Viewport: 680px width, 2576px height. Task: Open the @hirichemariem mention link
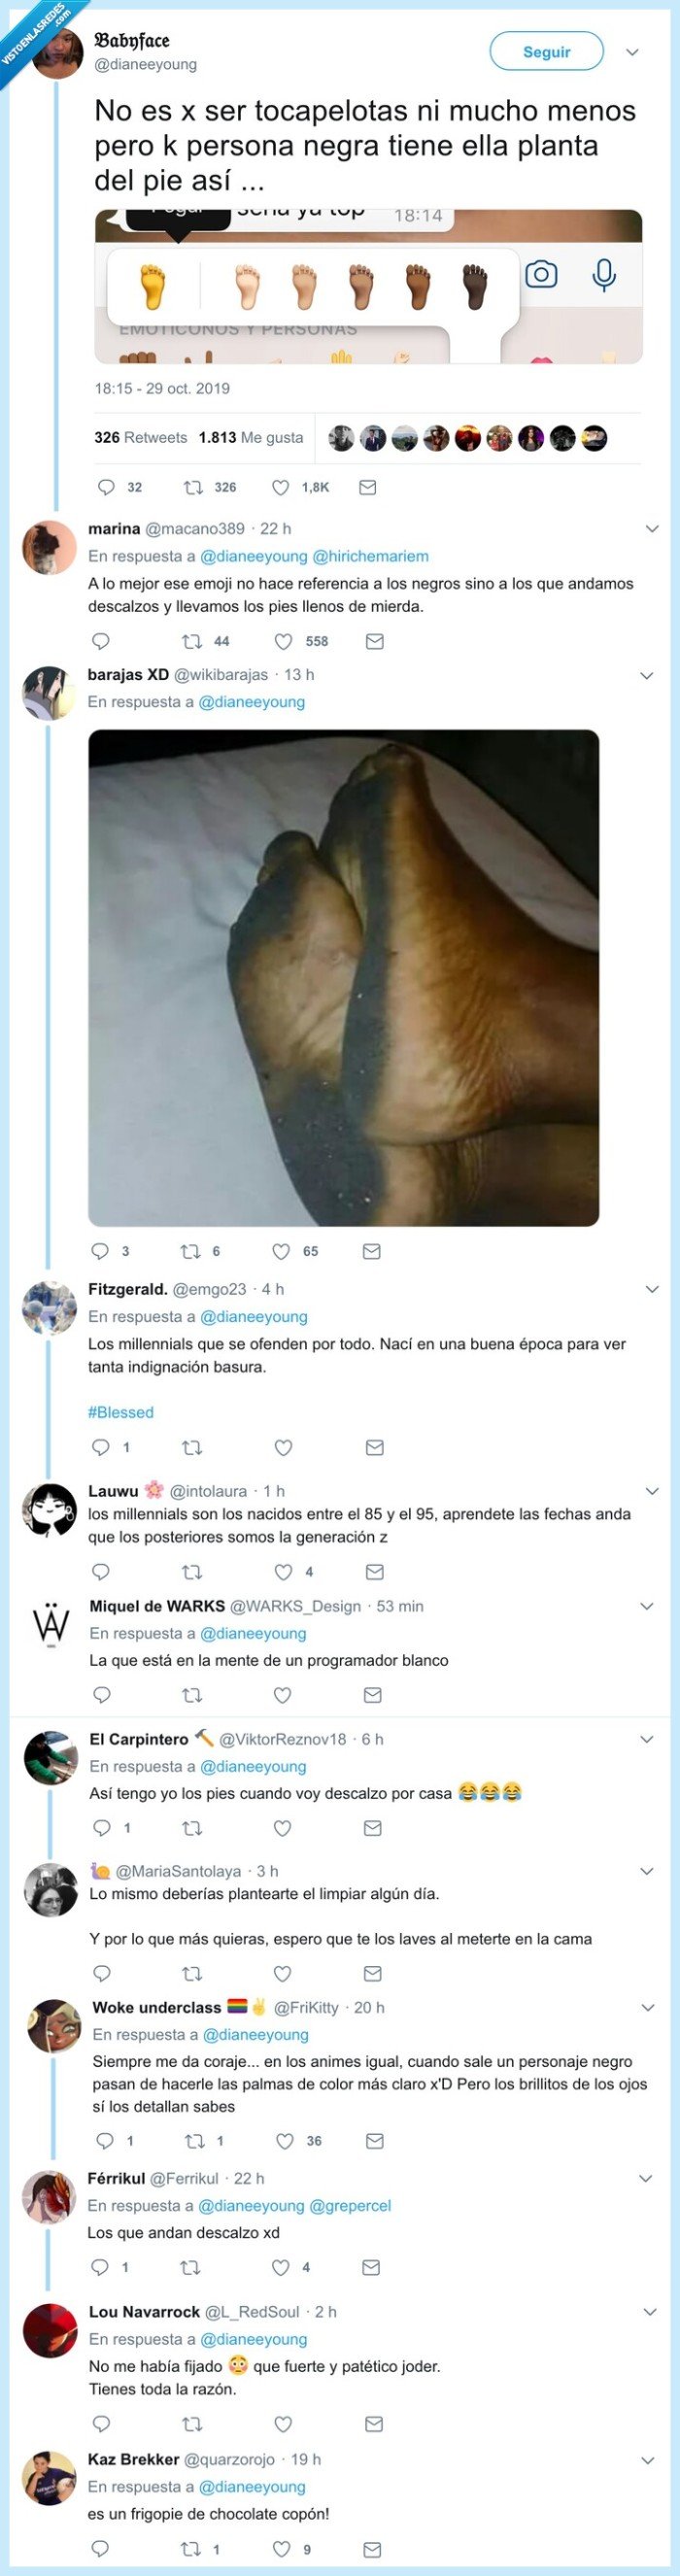pos(371,556)
